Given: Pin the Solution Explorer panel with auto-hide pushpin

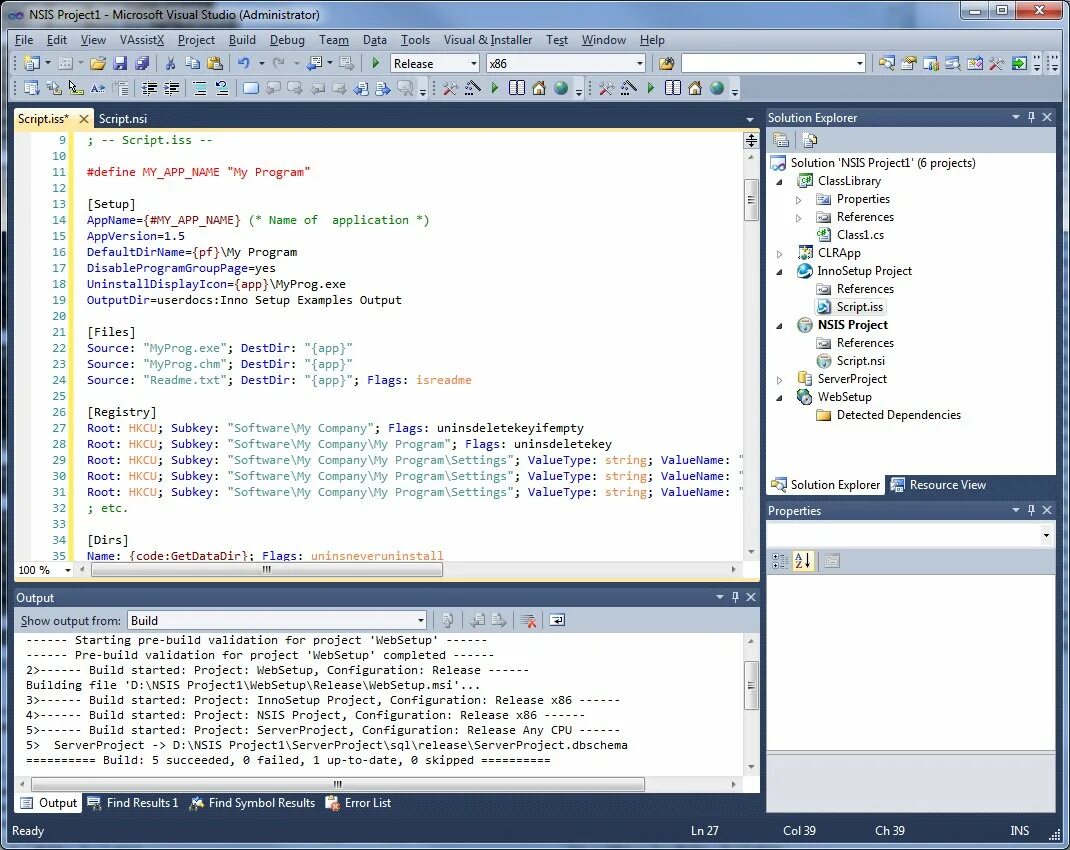Looking at the screenshot, I should tap(1031, 117).
